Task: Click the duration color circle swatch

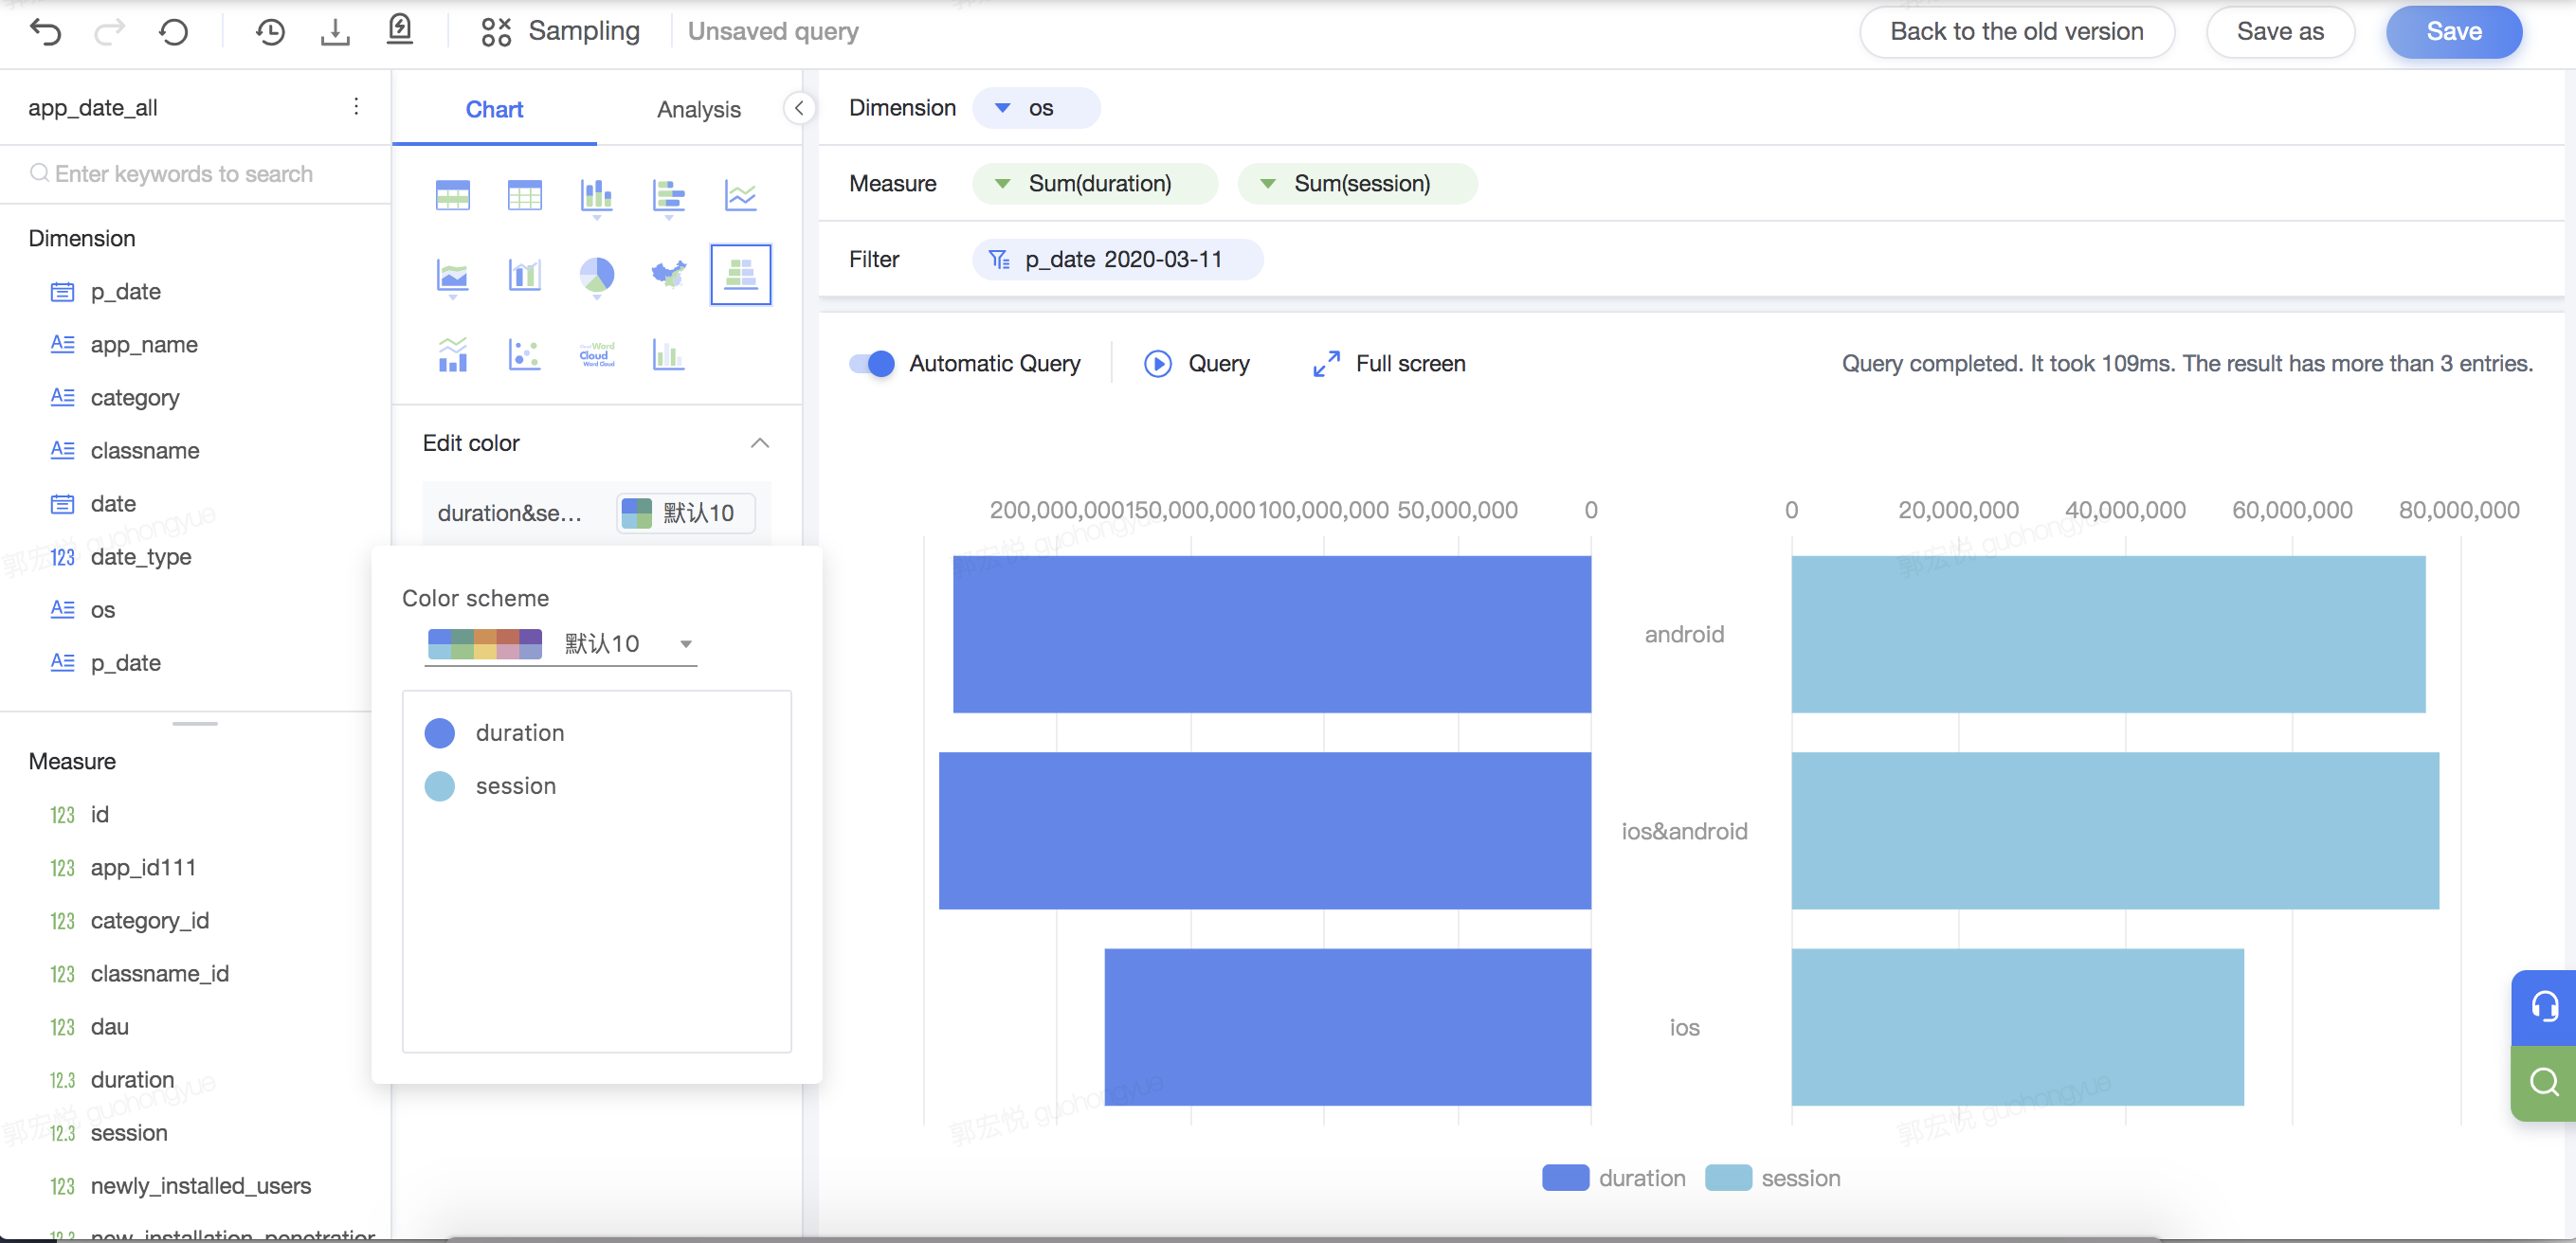Action: (x=440, y=733)
